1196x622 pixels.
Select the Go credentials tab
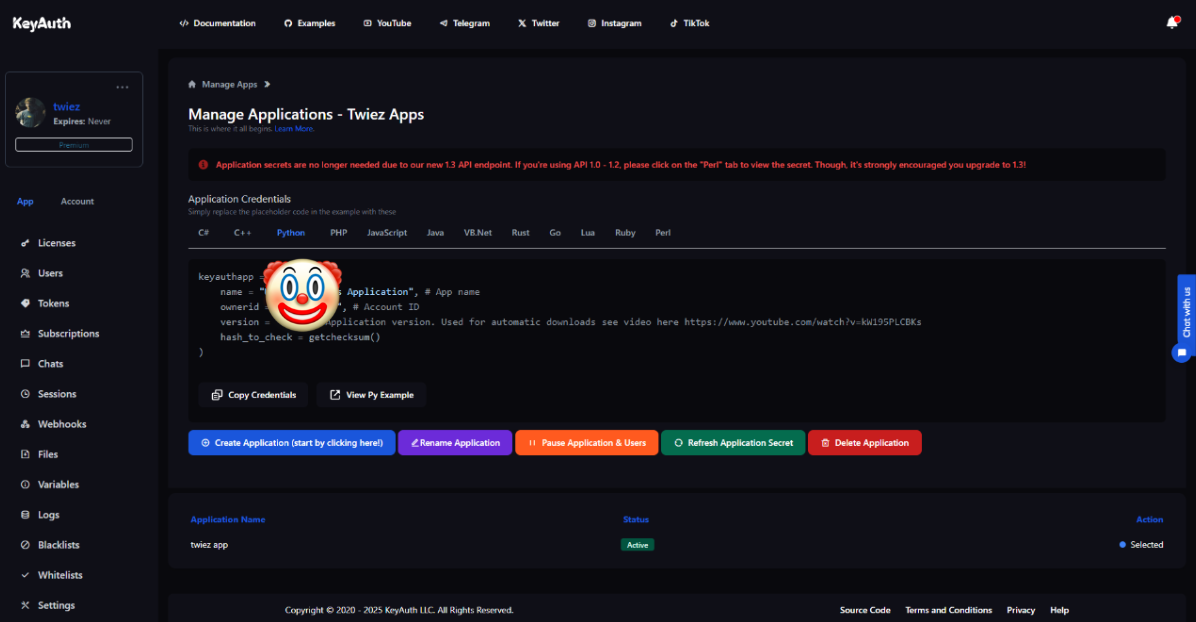[555, 233]
